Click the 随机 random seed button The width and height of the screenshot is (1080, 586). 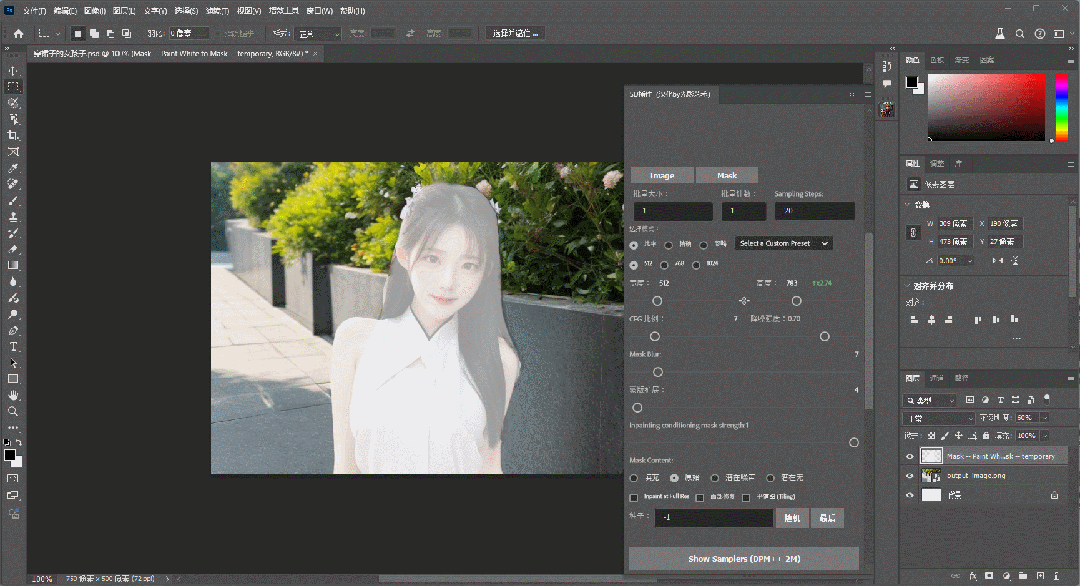tap(792, 518)
